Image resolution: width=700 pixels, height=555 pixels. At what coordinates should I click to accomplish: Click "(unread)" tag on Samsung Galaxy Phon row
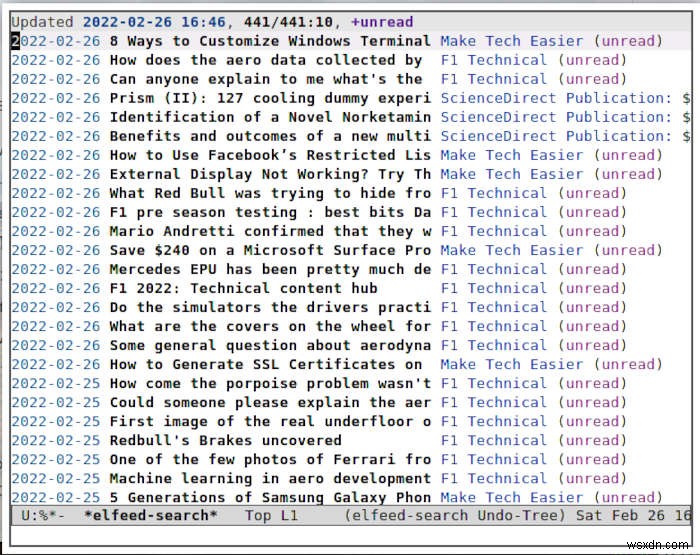(x=628, y=497)
